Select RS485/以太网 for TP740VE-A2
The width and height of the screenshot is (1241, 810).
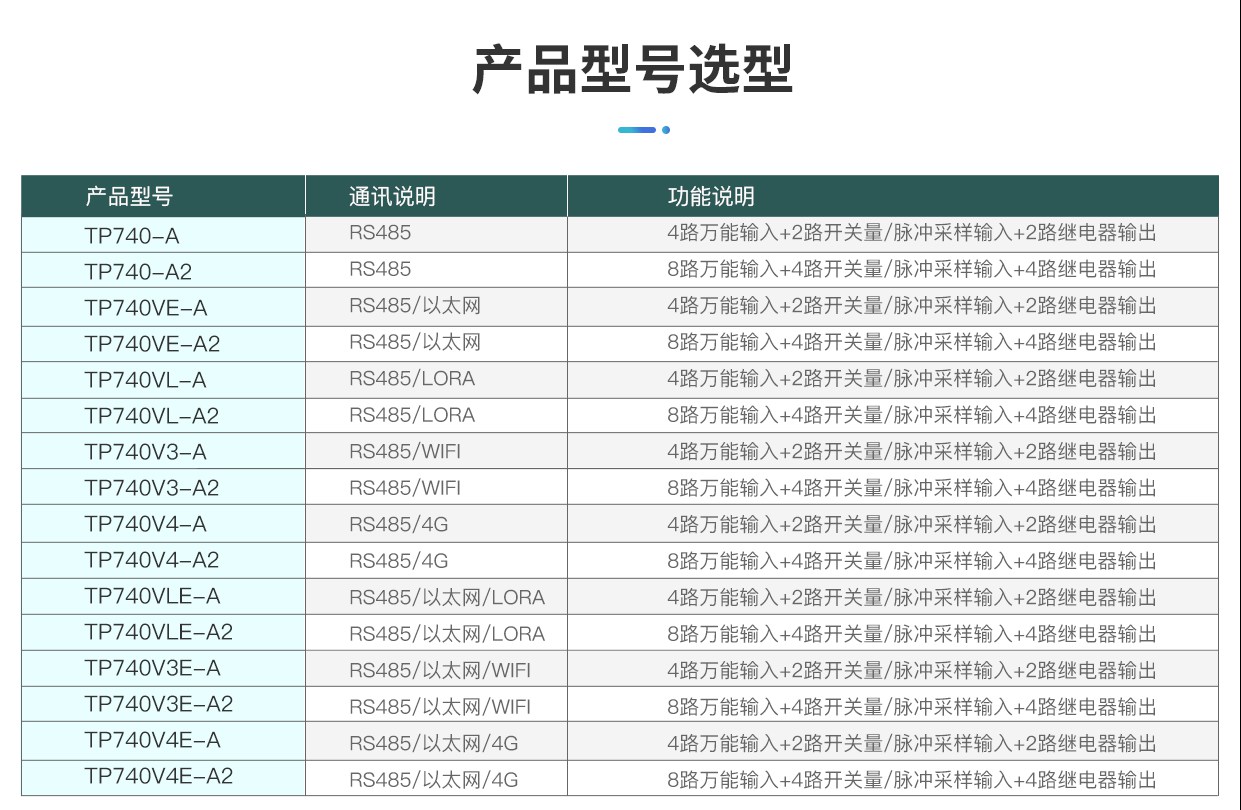415,342
